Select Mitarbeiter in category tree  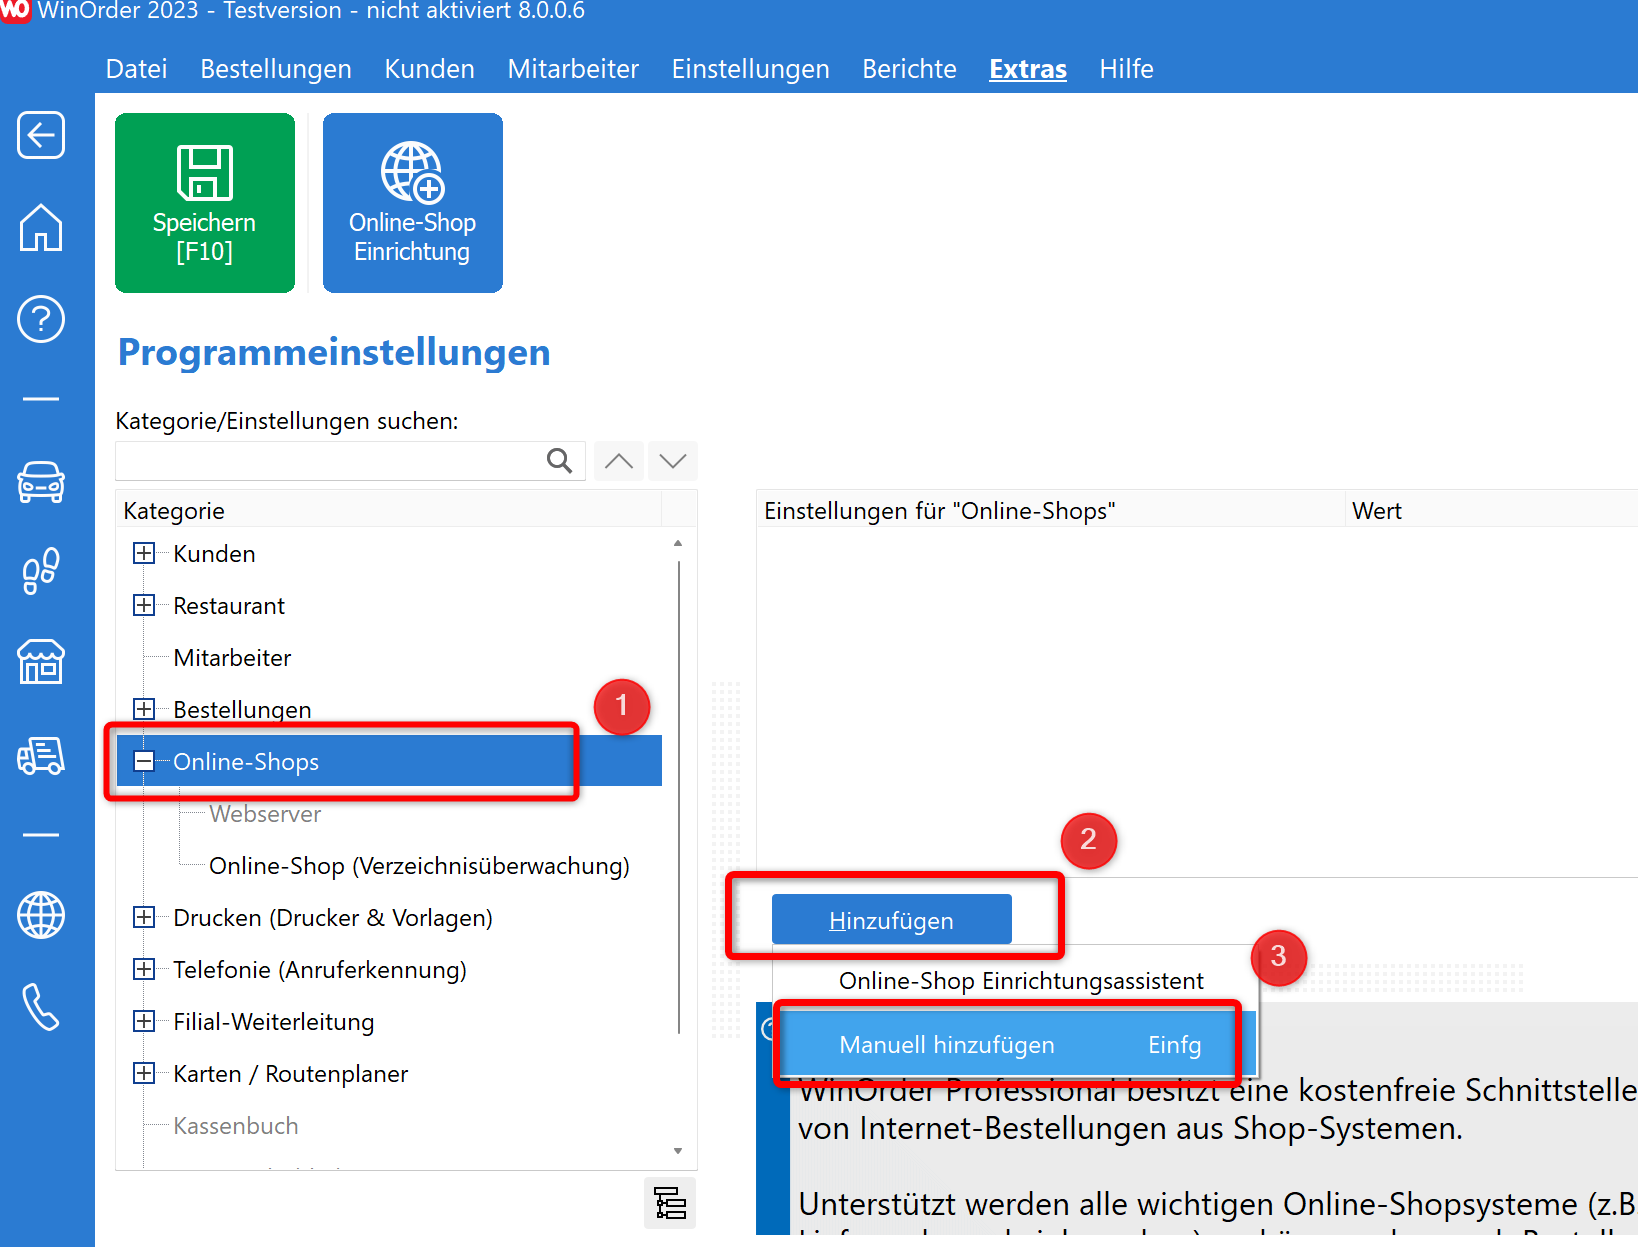(232, 658)
